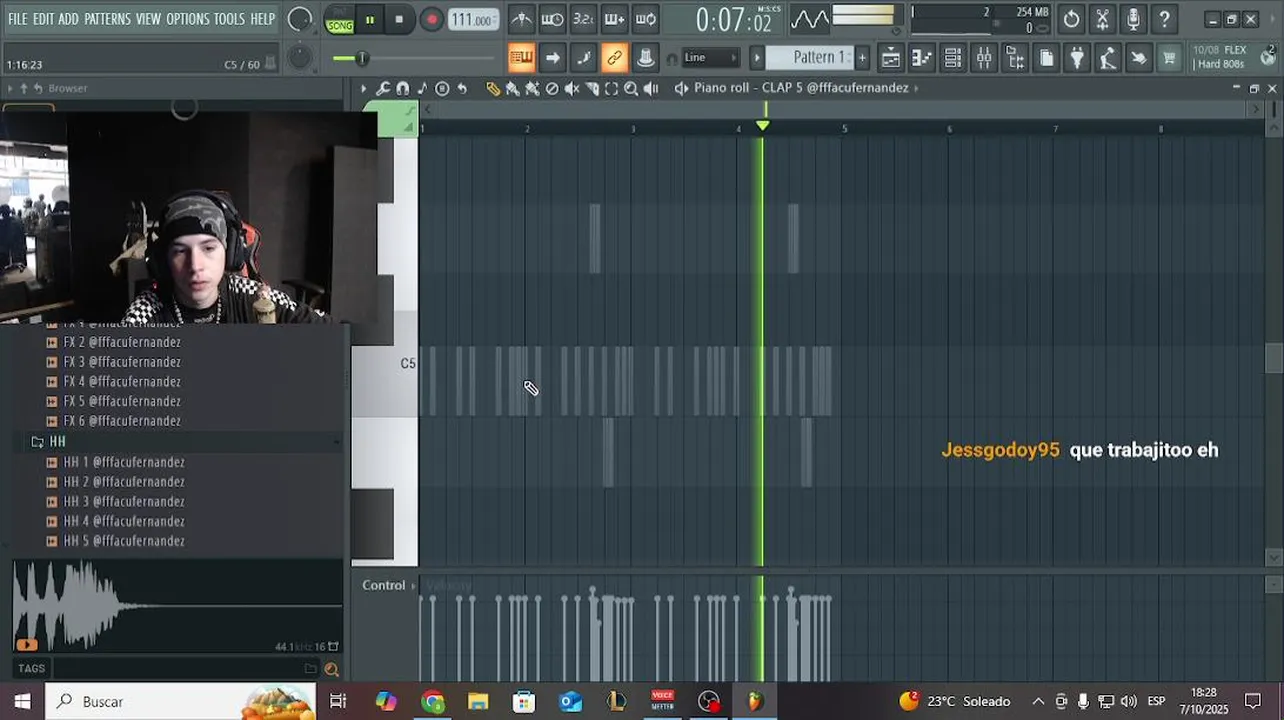Toggle loop recording
The width and height of the screenshot is (1284, 720).
[646, 19]
